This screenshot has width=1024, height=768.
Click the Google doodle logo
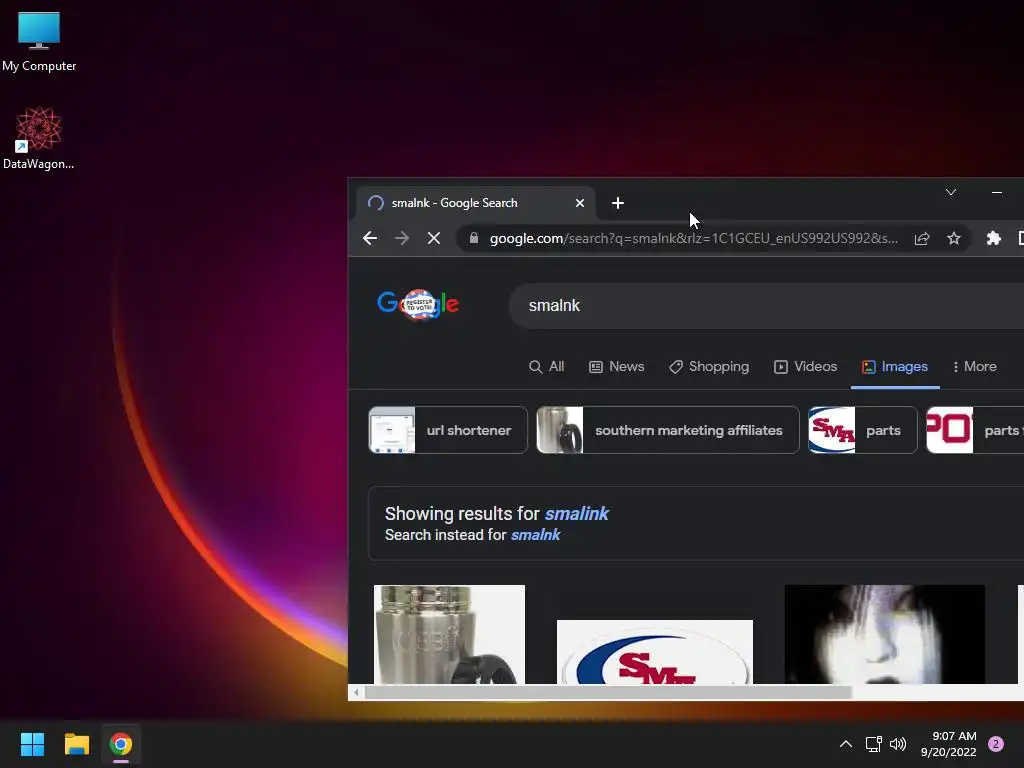click(418, 304)
